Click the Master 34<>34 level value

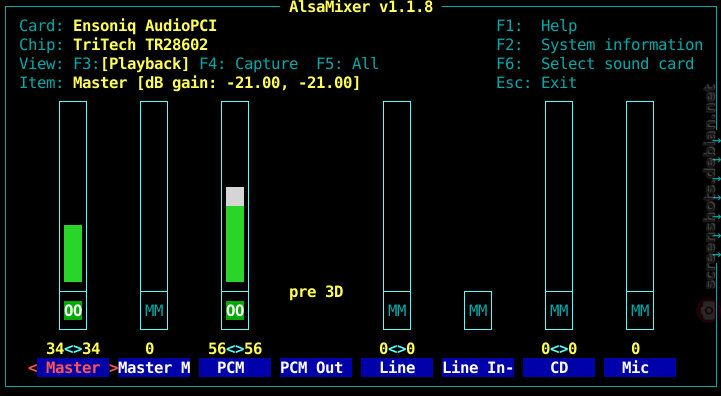coord(73,349)
